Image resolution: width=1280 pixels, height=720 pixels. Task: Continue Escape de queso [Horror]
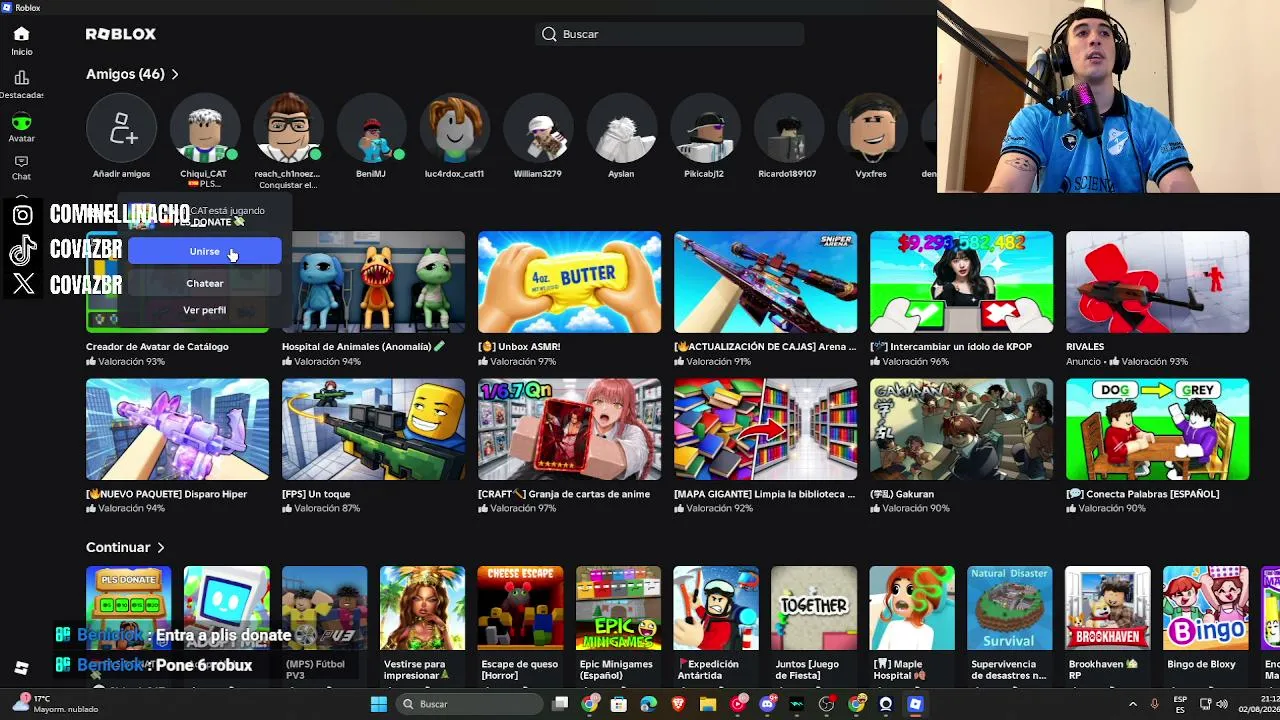tap(520, 609)
